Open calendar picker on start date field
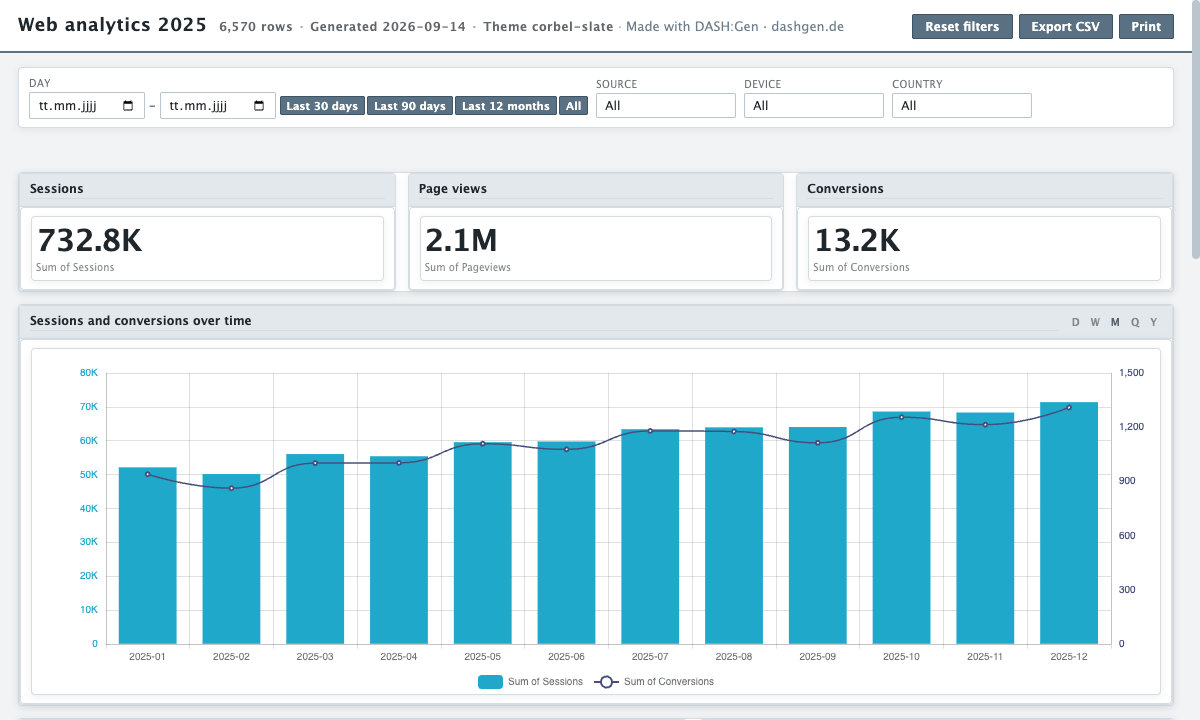This screenshot has height=720, width=1200. (x=128, y=106)
